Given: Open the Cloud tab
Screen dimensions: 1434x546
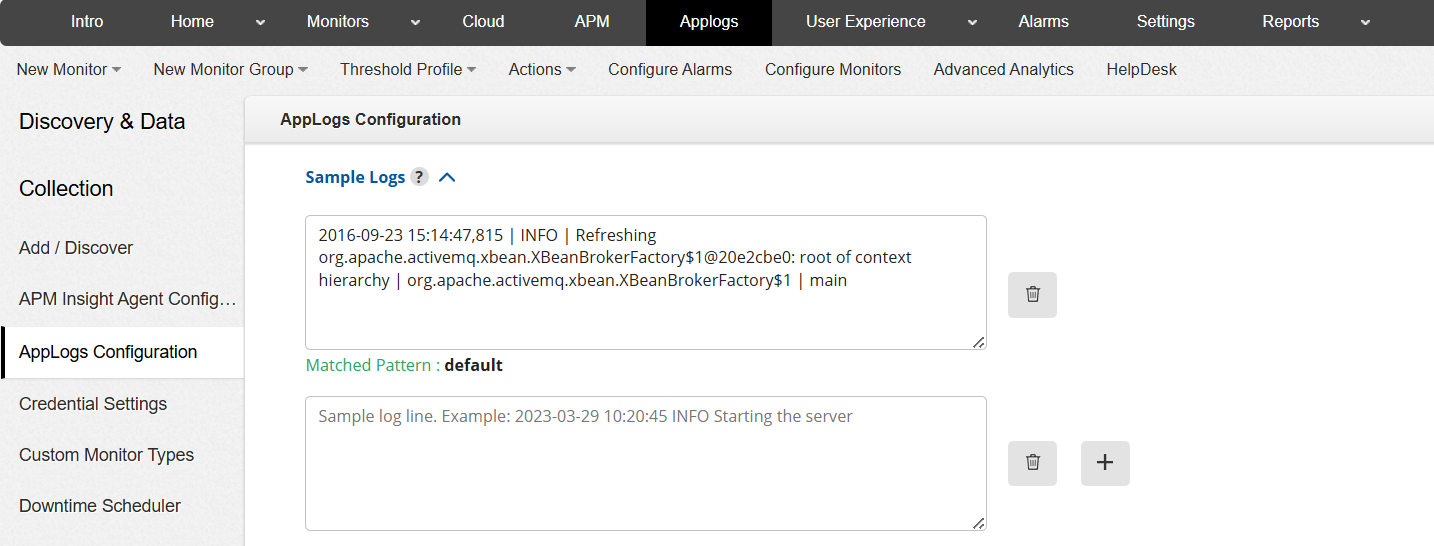Looking at the screenshot, I should 483,22.
